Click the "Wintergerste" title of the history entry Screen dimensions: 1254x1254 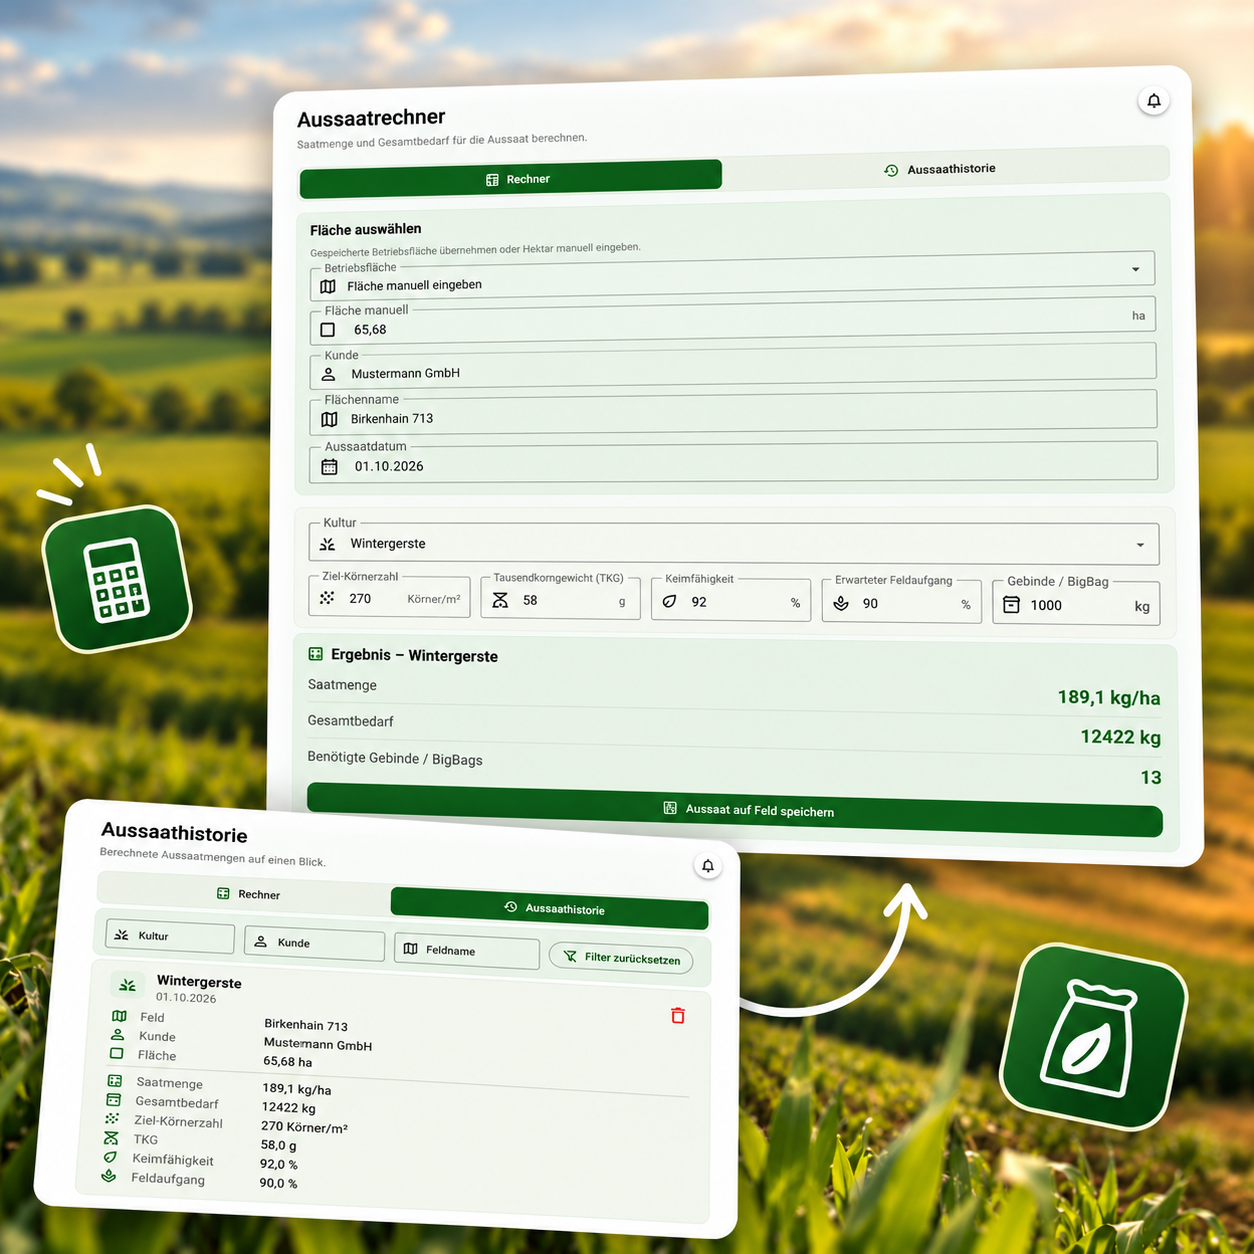coord(199,982)
